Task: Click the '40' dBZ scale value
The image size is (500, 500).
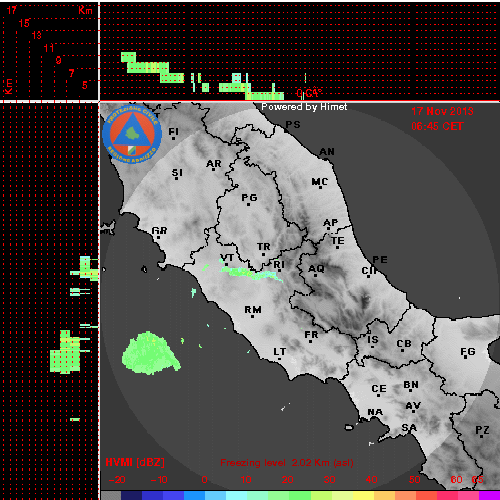Action: pyautogui.click(x=371, y=480)
